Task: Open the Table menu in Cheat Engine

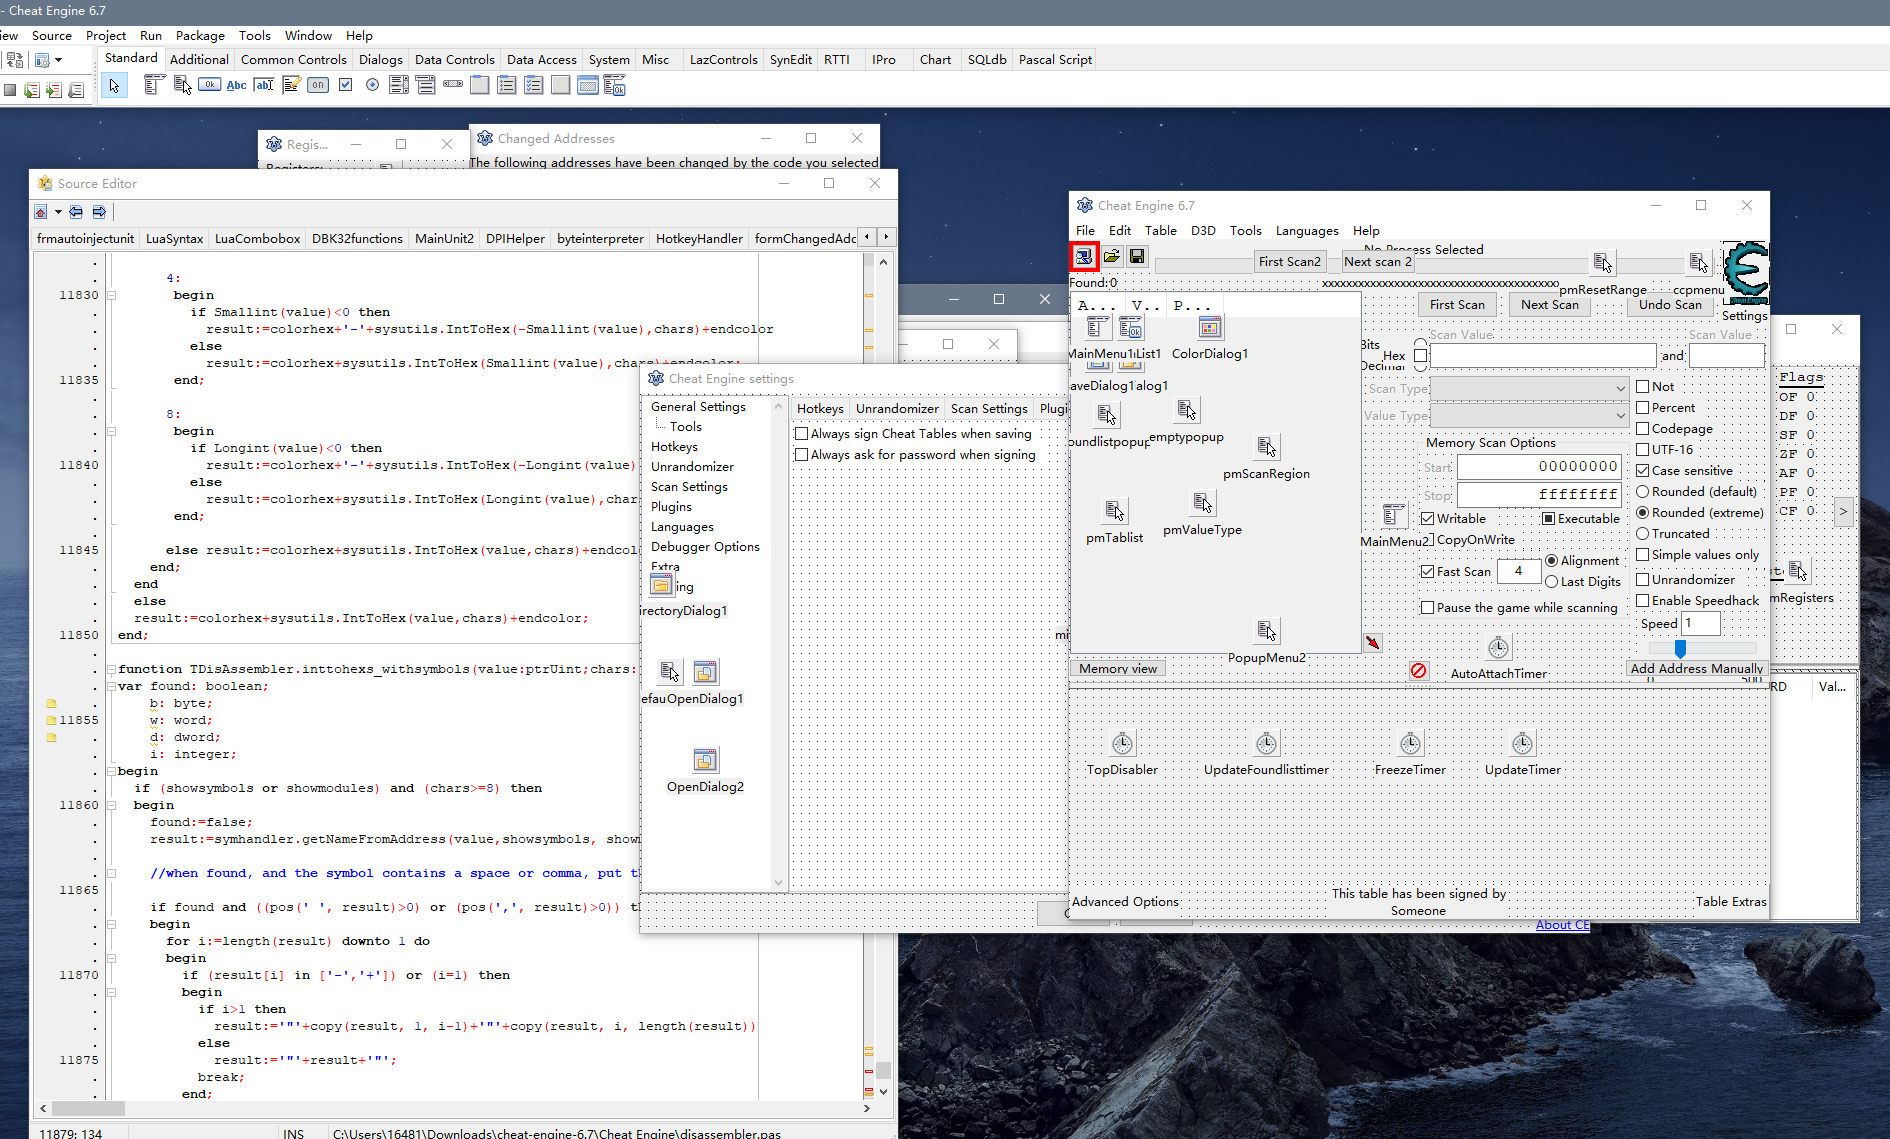Action: coord(1161,230)
